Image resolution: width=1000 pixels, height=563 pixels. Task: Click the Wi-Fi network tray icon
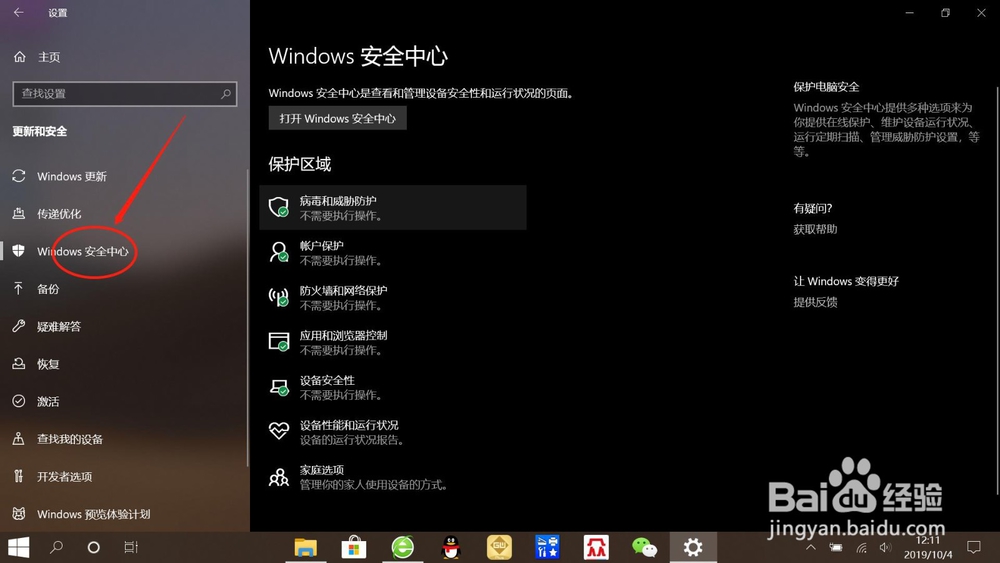(861, 547)
